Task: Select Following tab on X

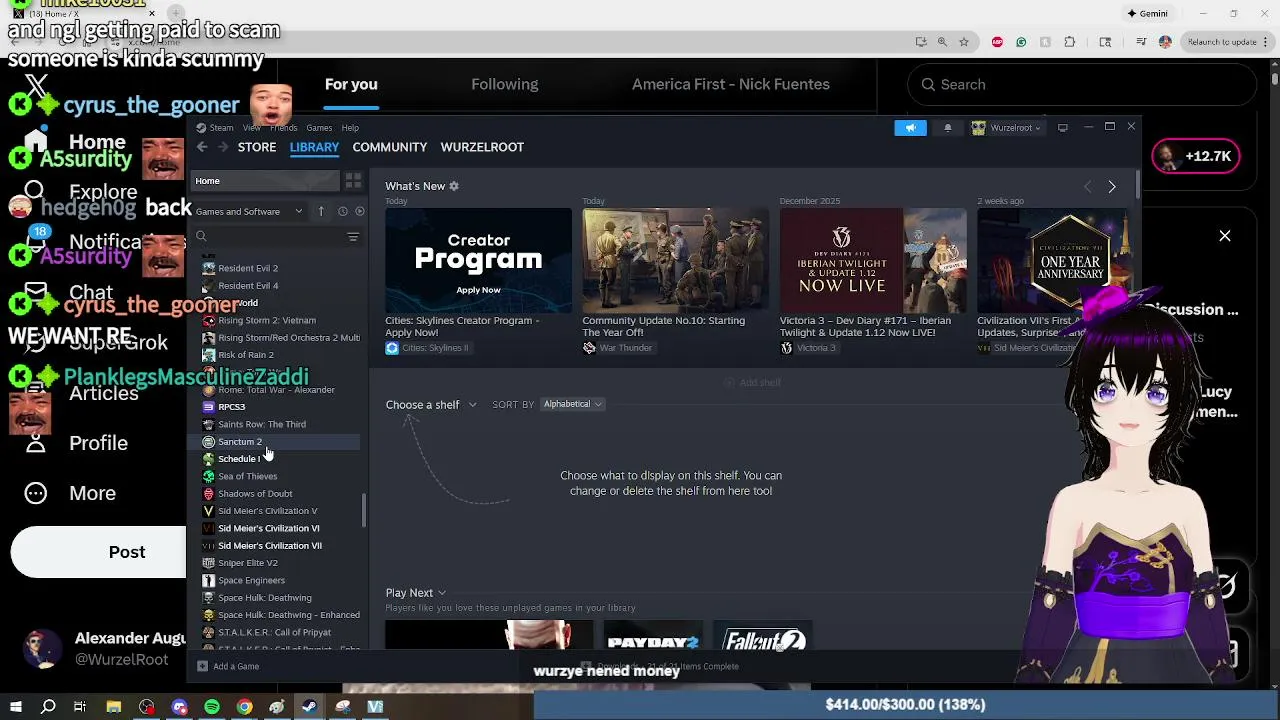Action: 505,84
